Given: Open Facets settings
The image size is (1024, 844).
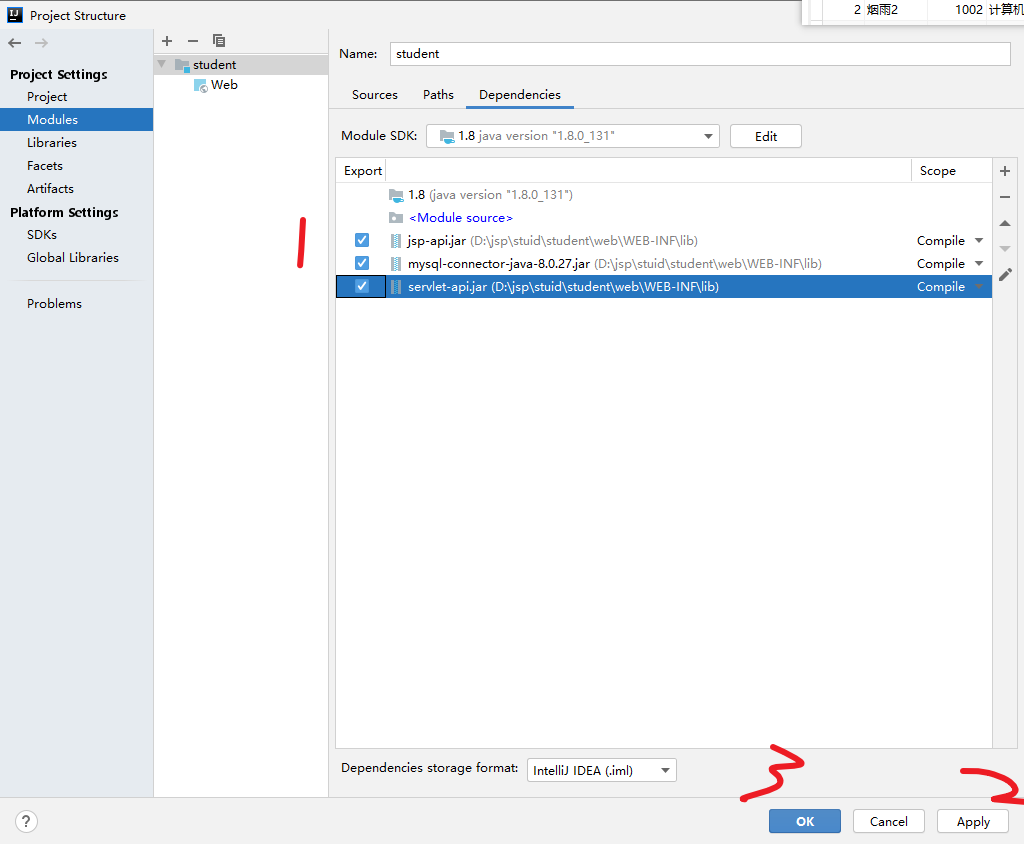Looking at the screenshot, I should click(x=45, y=166).
